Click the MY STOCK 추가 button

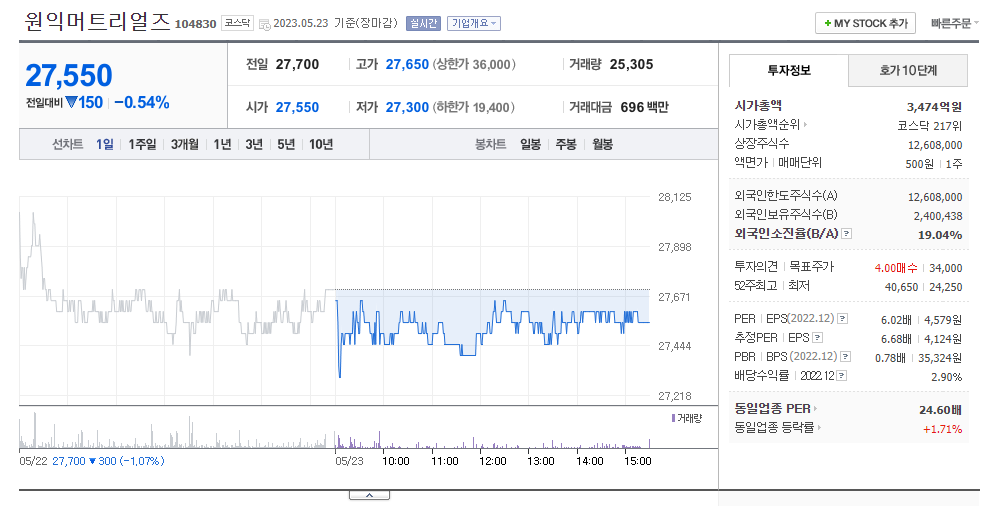pyautogui.click(x=865, y=23)
